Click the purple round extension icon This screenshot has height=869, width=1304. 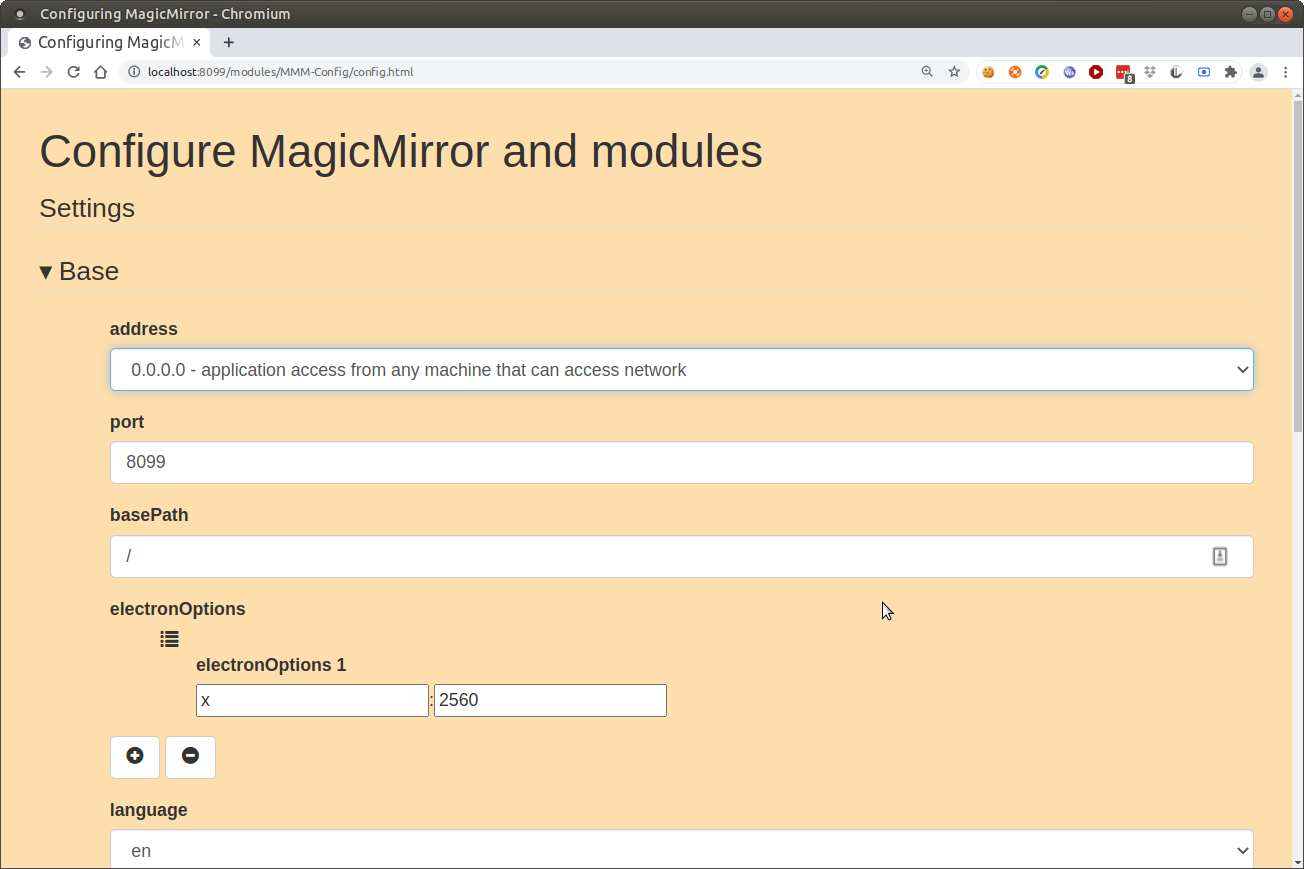pyautogui.click(x=1069, y=72)
